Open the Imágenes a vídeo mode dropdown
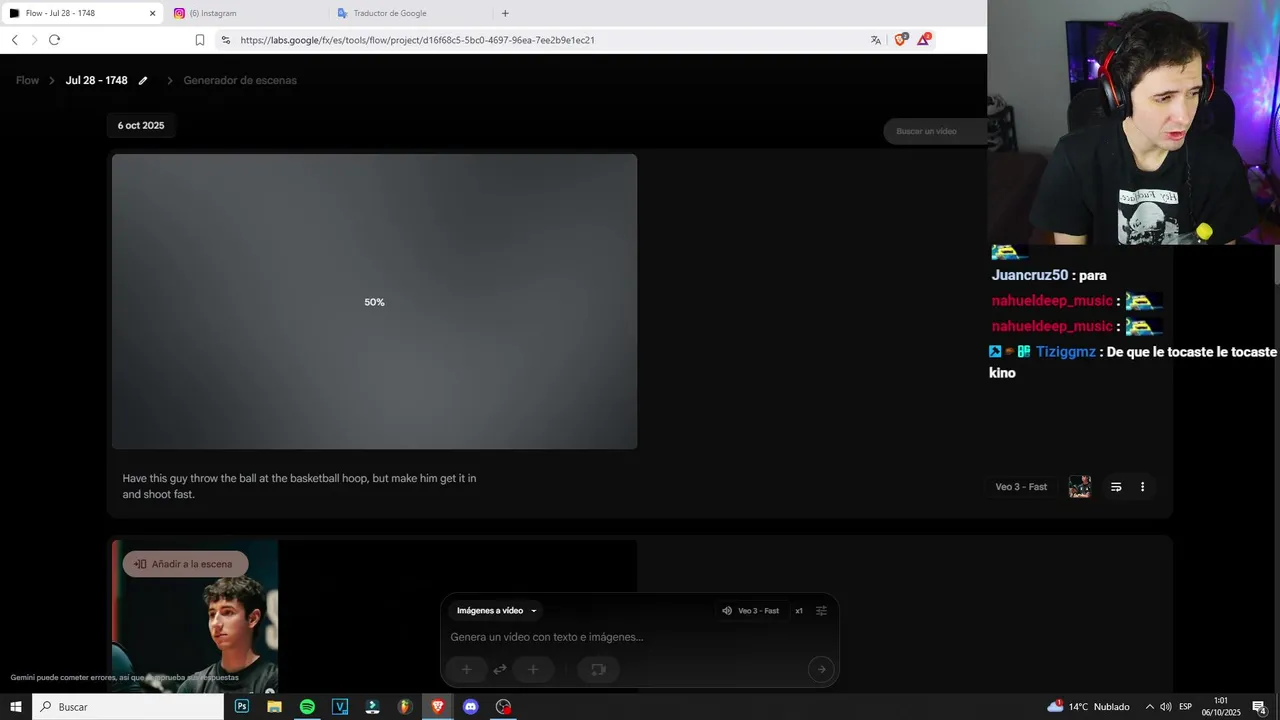 (497, 611)
